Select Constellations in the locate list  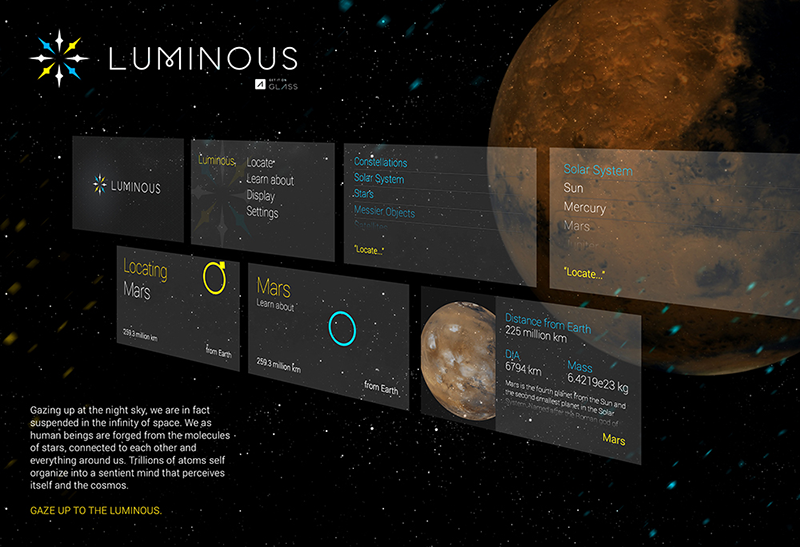(x=381, y=162)
